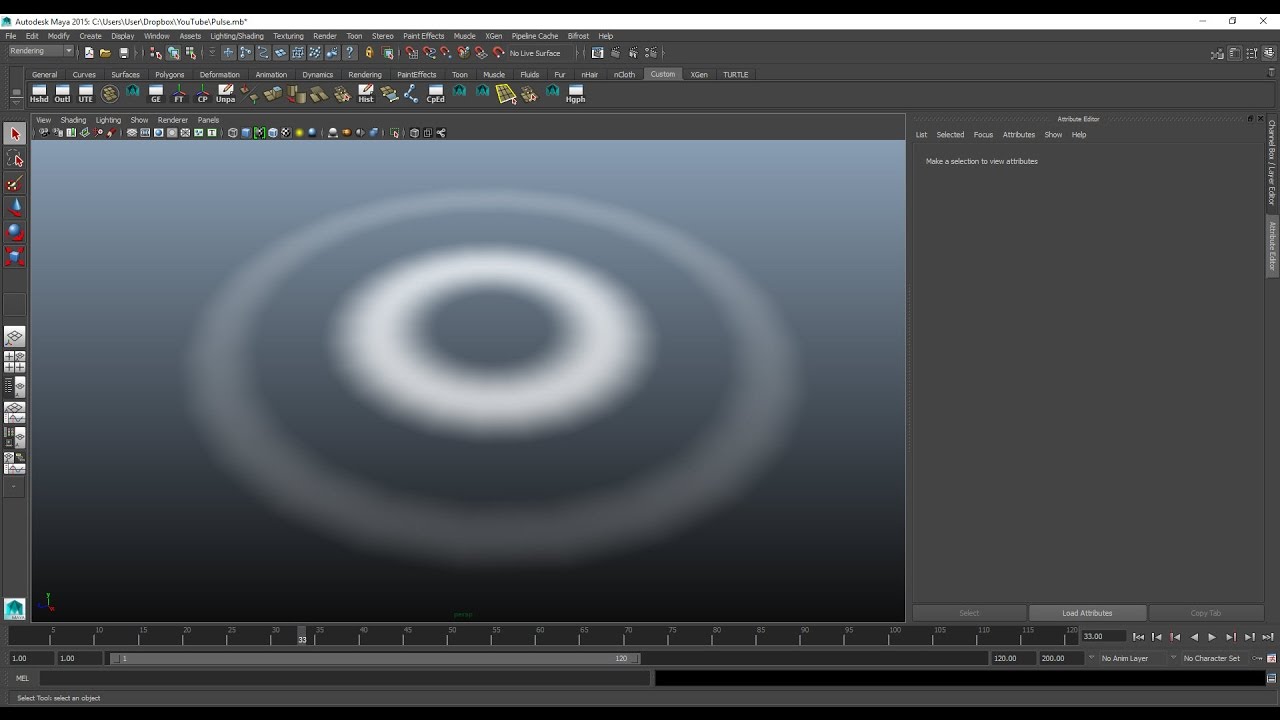Open the No Character Set dropdown
This screenshot has width=1280, height=720.
point(1215,658)
